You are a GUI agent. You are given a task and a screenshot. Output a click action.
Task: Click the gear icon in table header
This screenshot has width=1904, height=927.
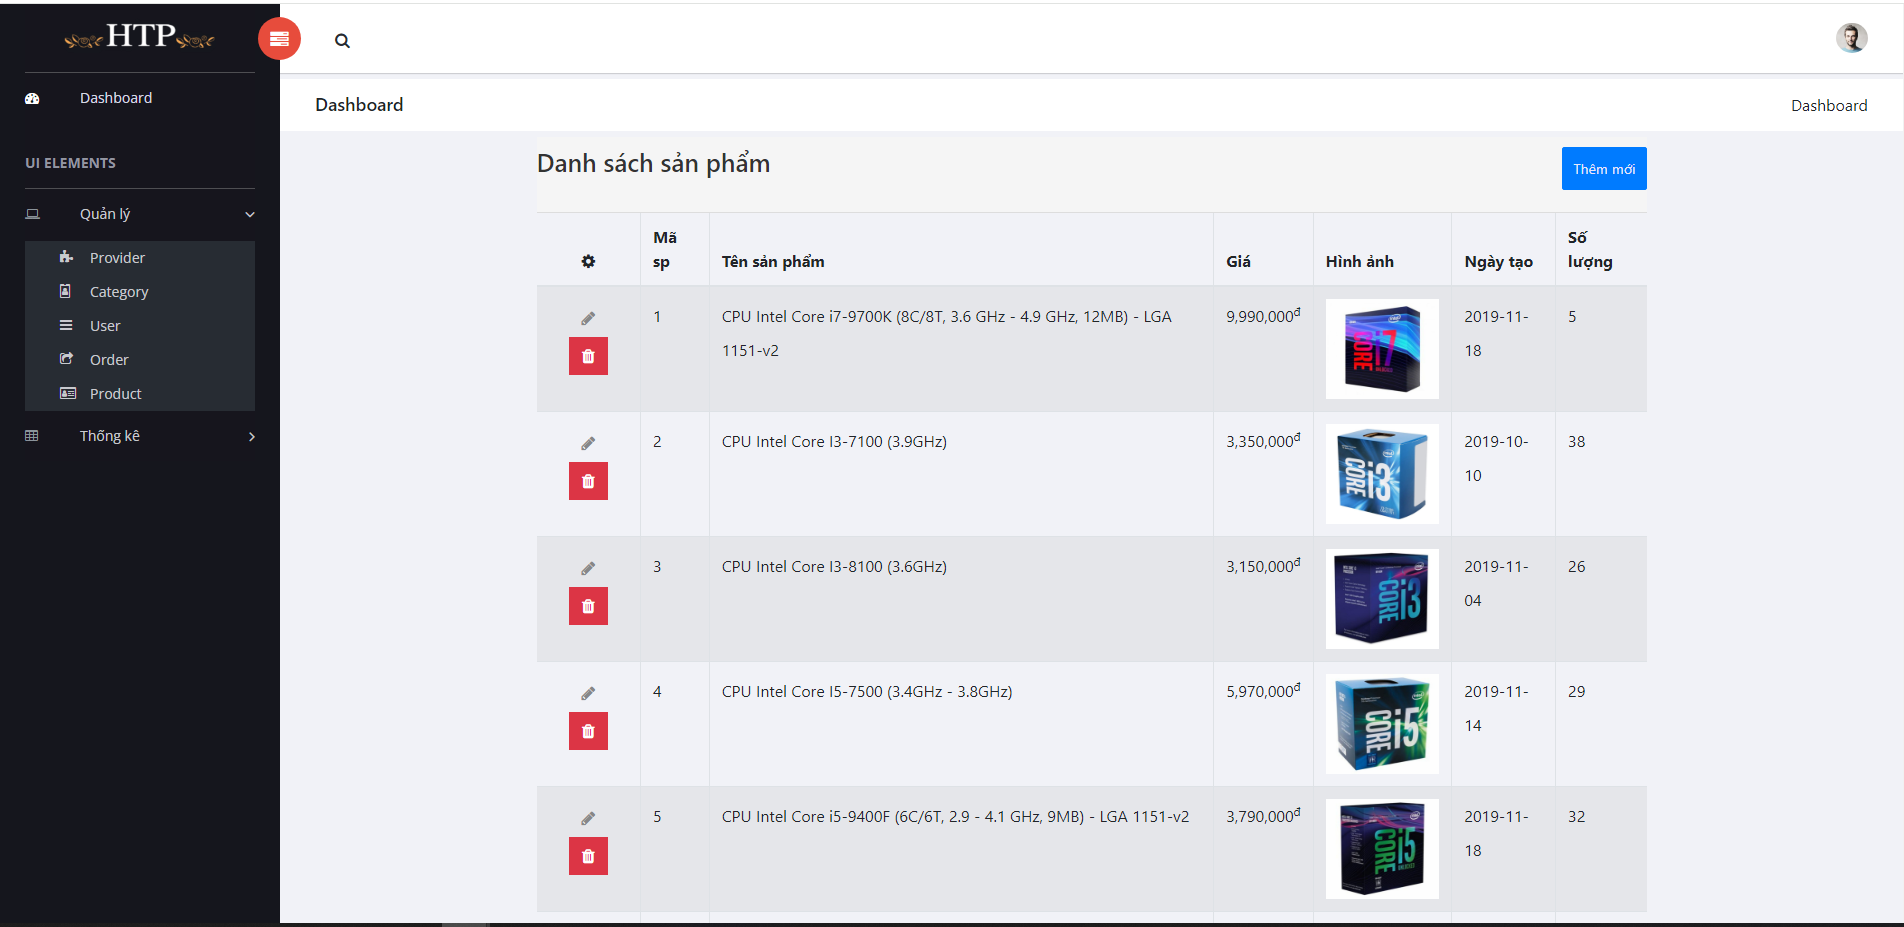[588, 261]
